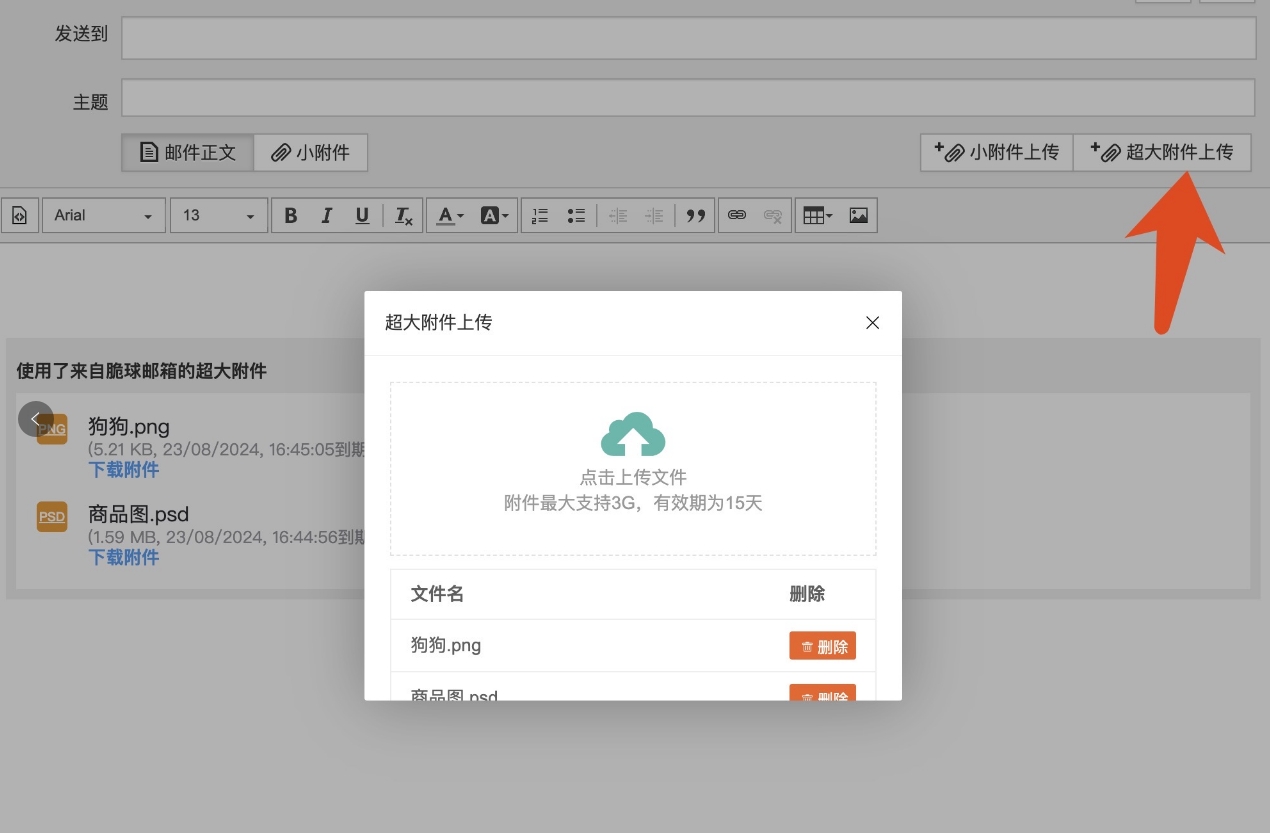This screenshot has height=833, width=1270.
Task: Create a numbered list
Action: tap(539, 214)
